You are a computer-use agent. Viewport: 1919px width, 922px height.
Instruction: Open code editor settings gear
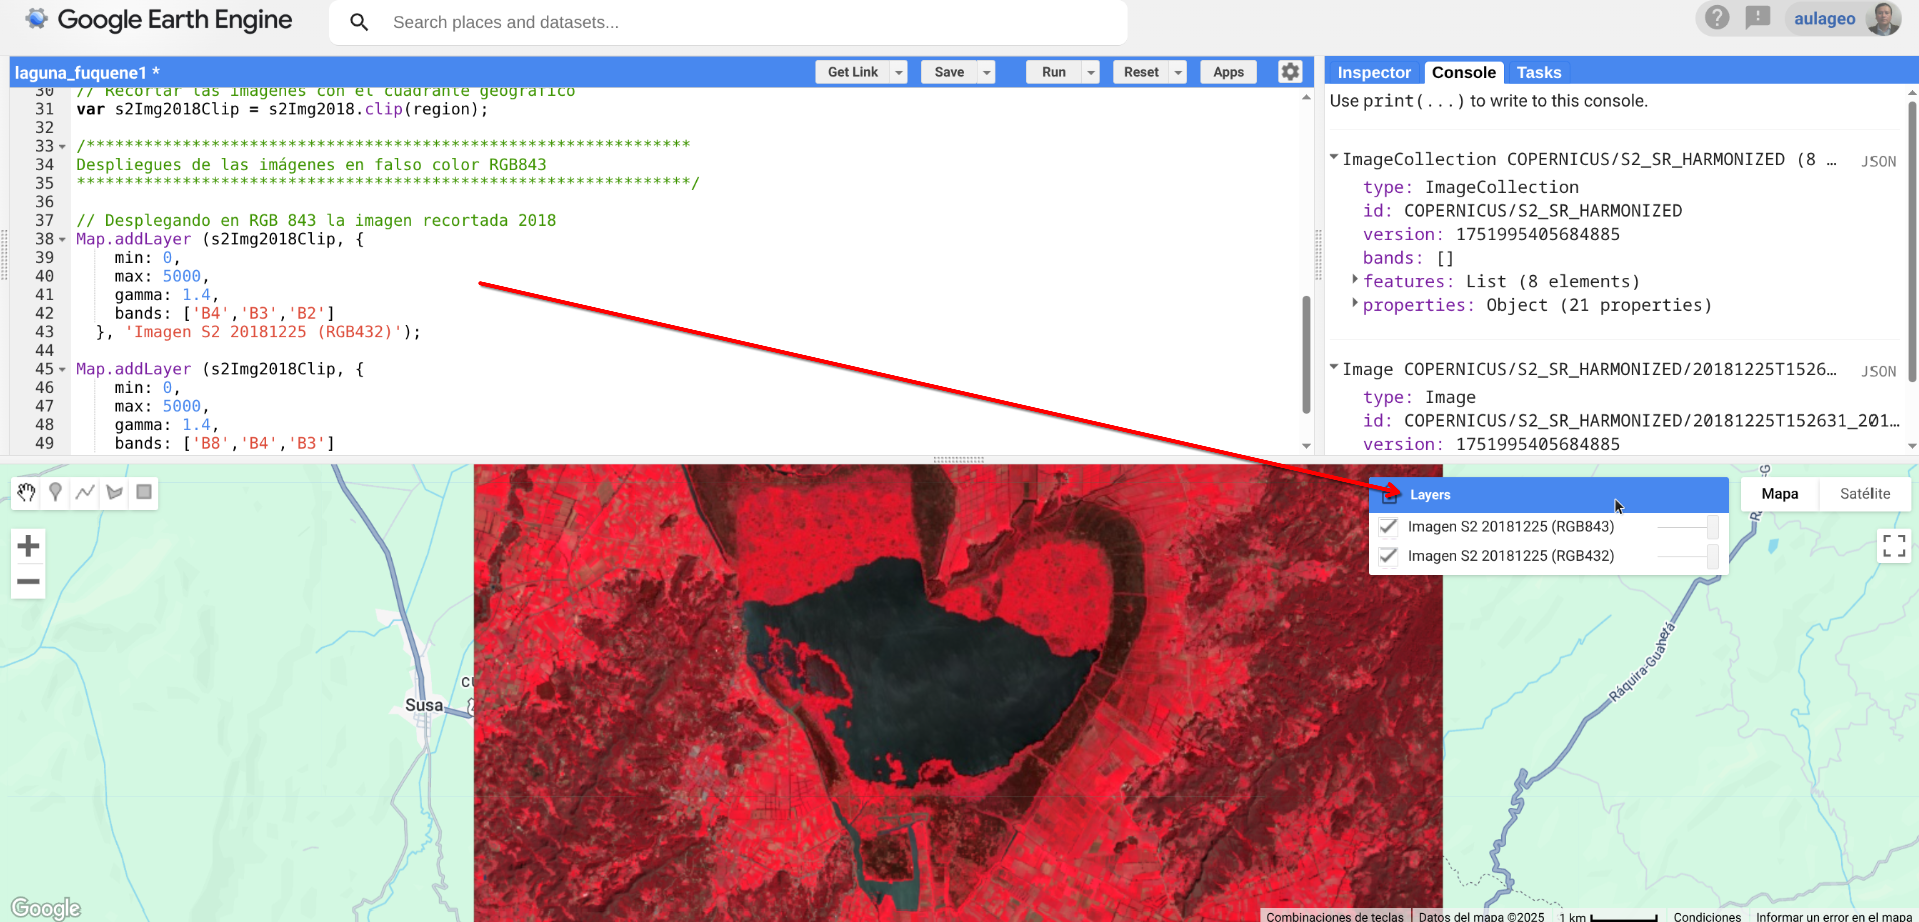point(1290,72)
